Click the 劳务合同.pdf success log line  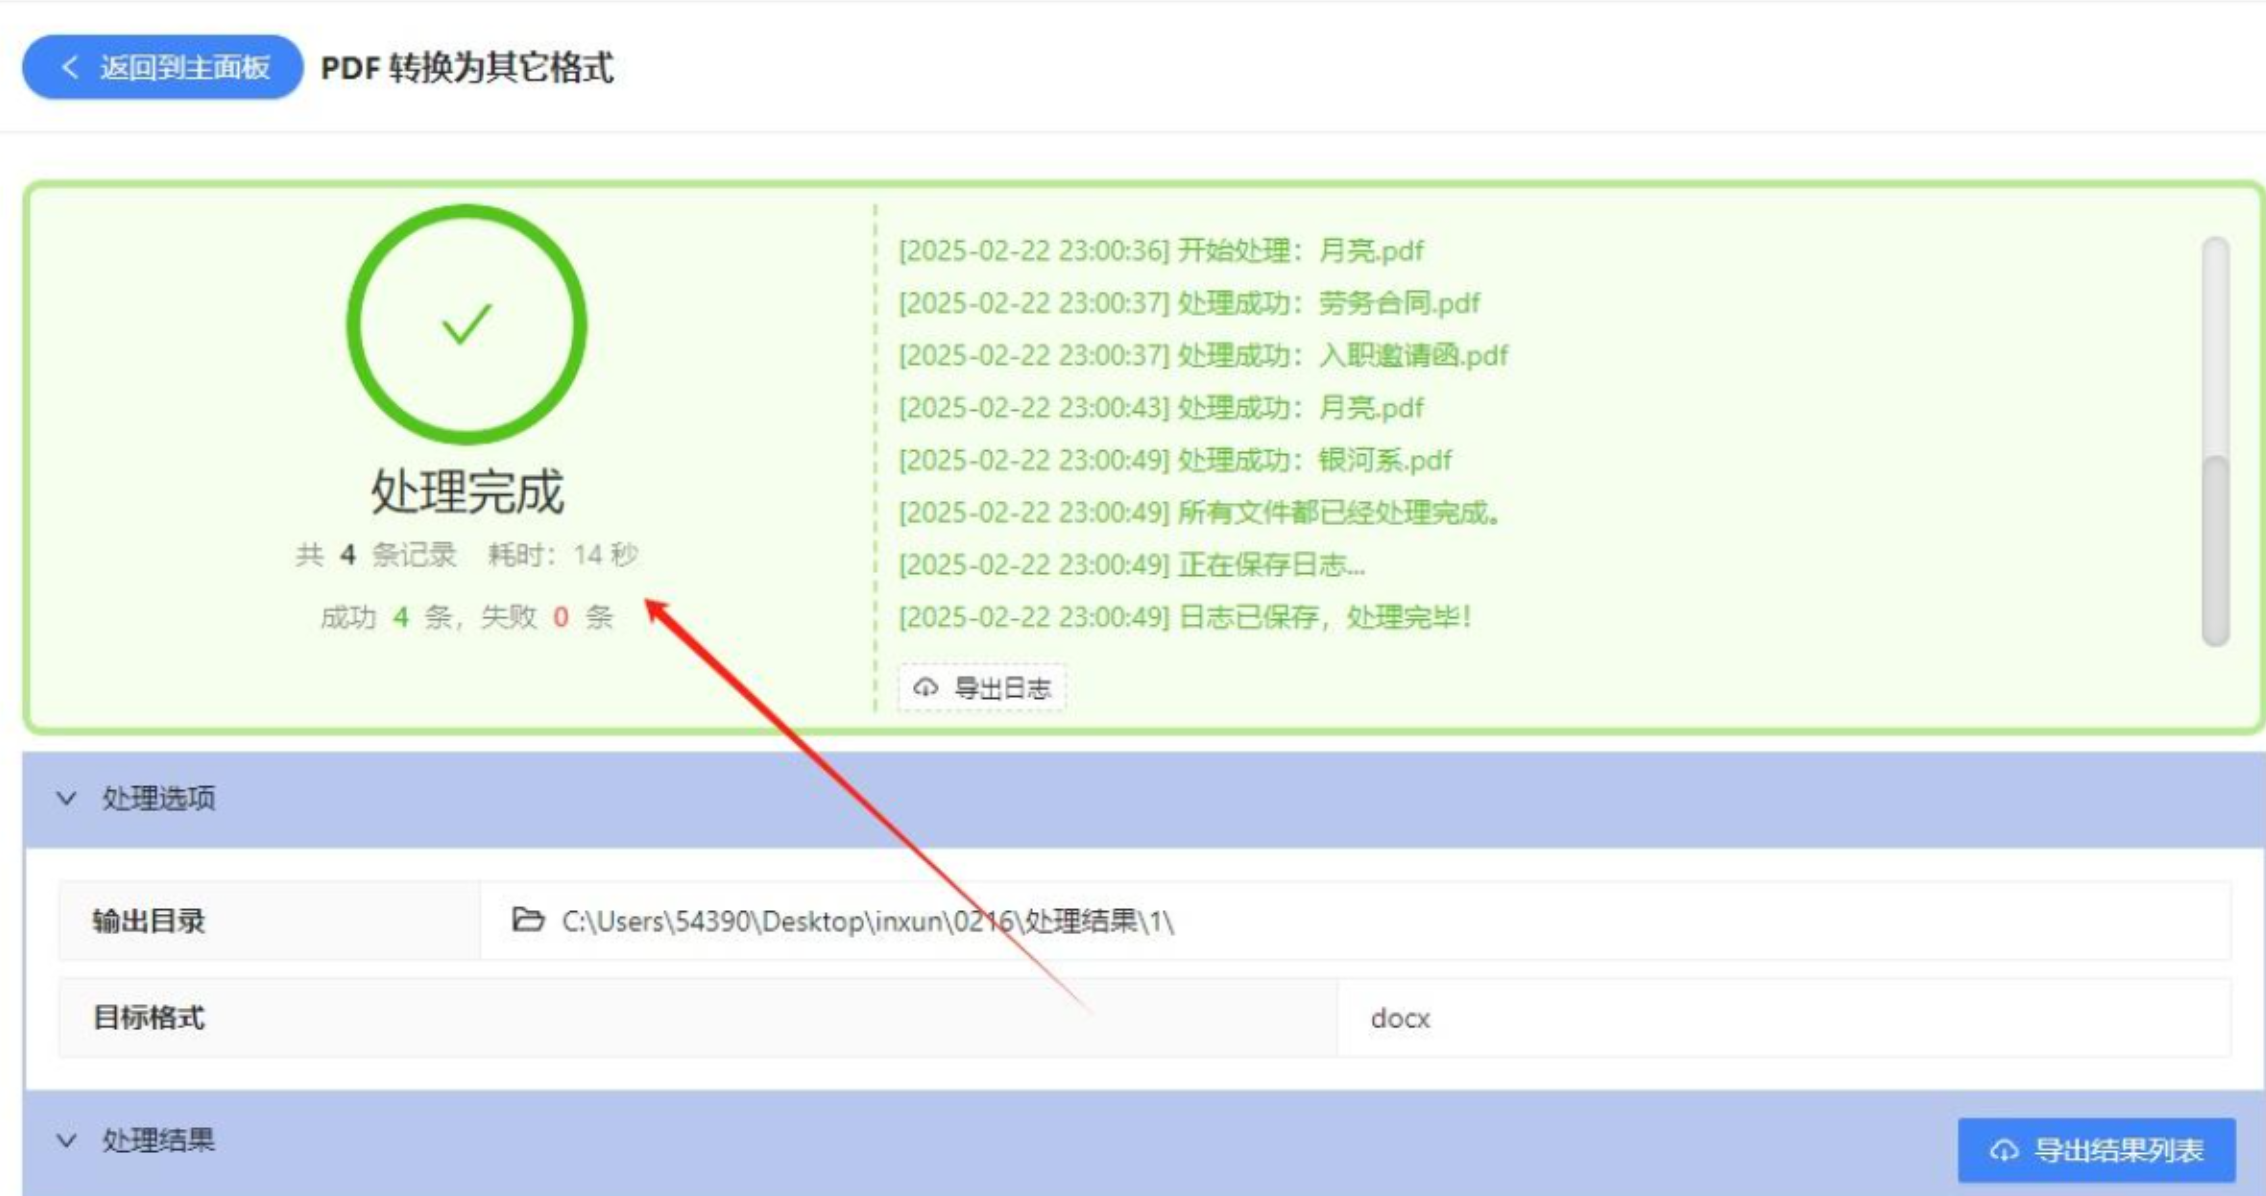click(x=1188, y=303)
